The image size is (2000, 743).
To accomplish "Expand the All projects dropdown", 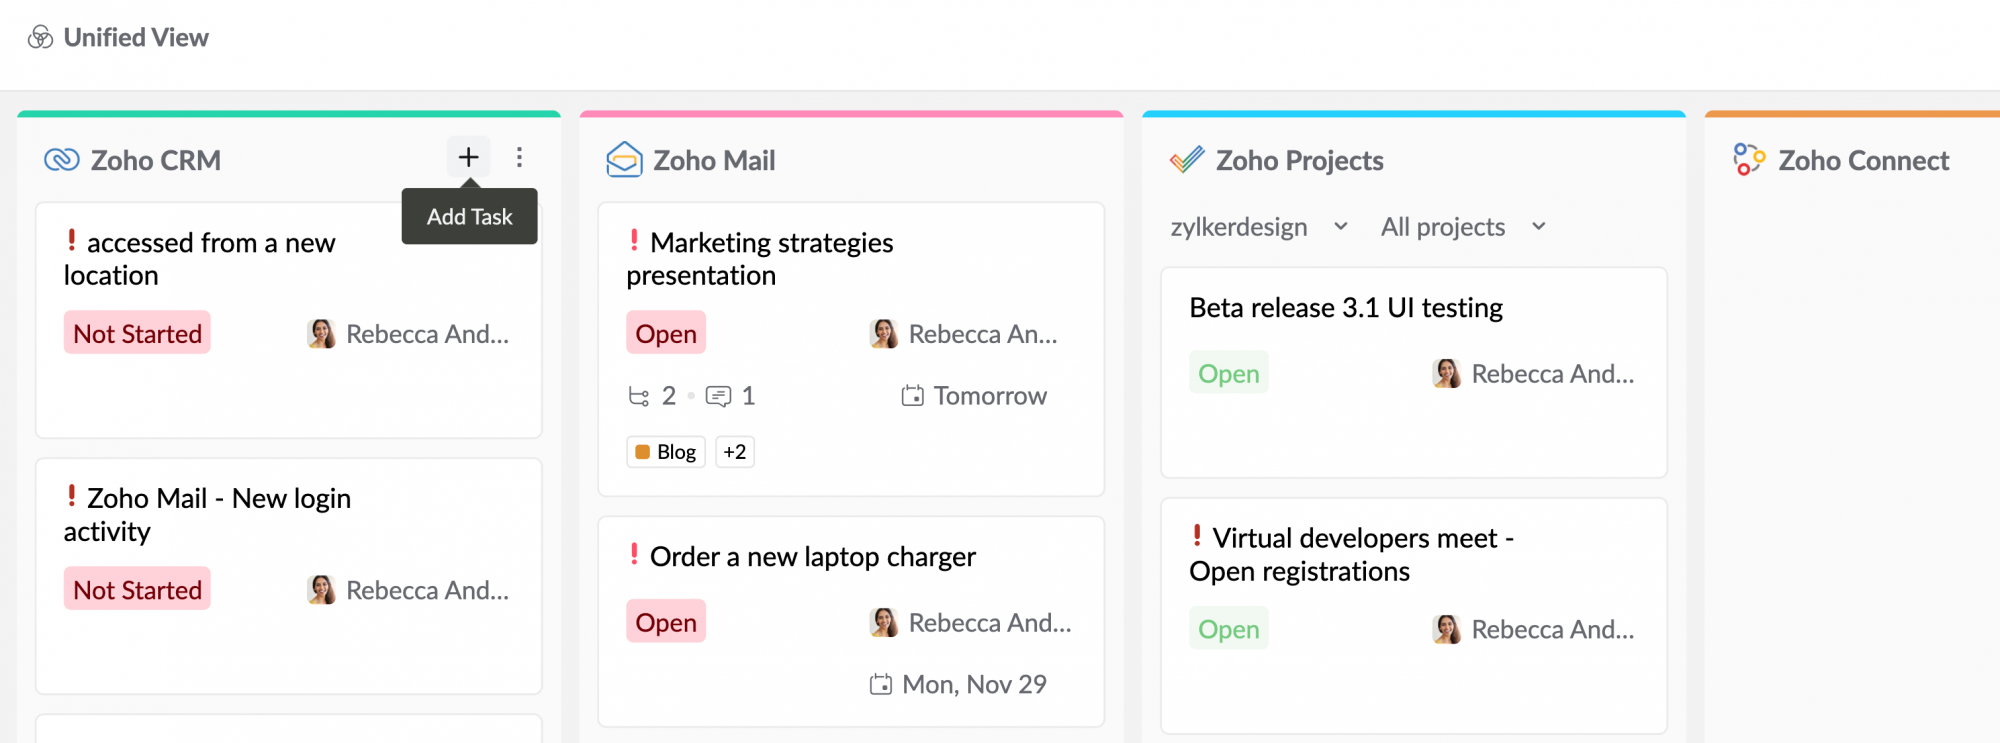I will pyautogui.click(x=1539, y=227).
